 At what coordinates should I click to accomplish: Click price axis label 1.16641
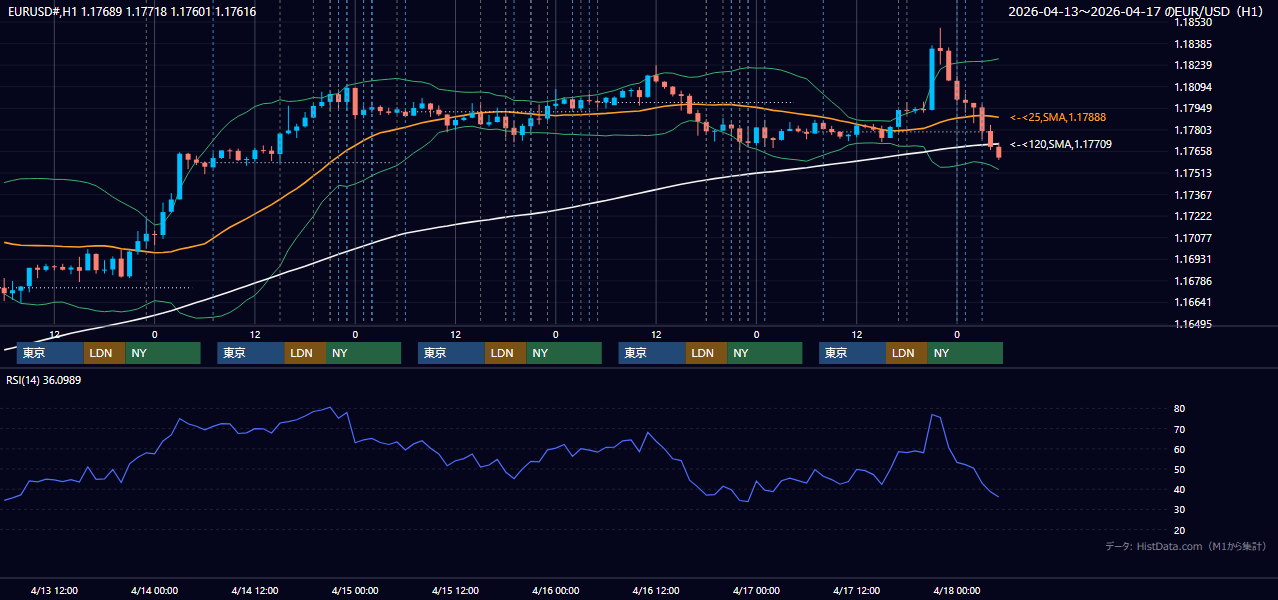[x=1193, y=302]
